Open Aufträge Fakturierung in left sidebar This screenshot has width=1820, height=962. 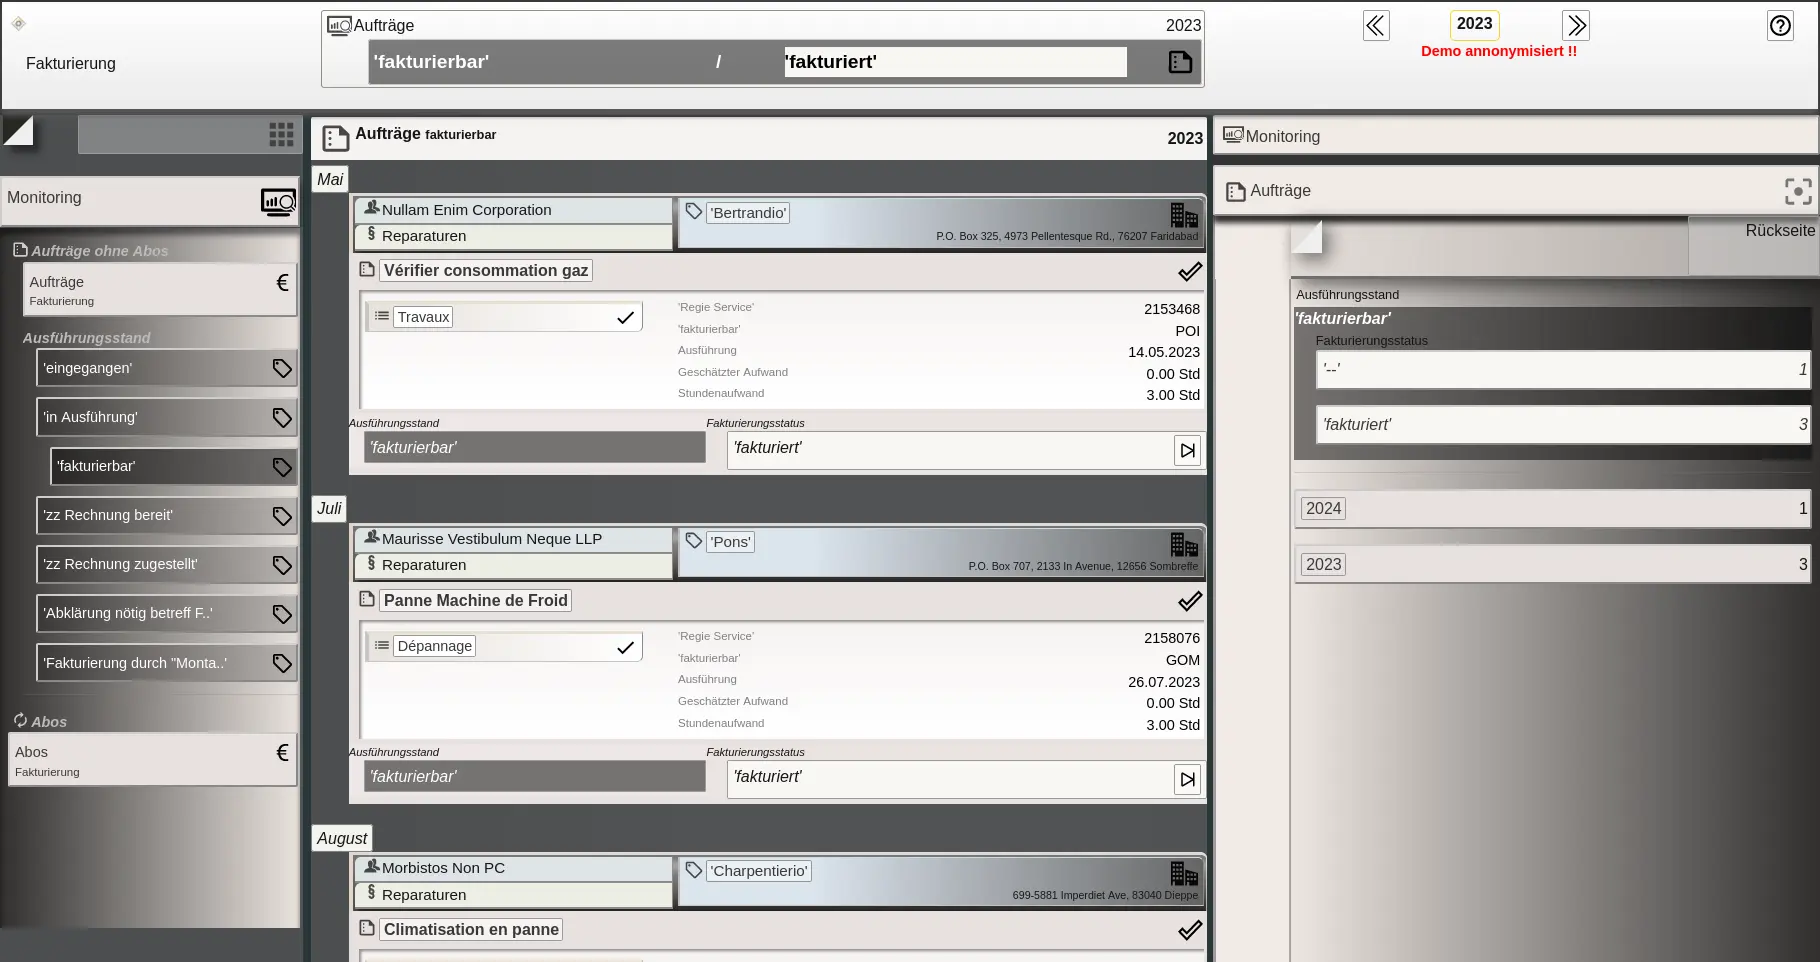[x=160, y=290]
